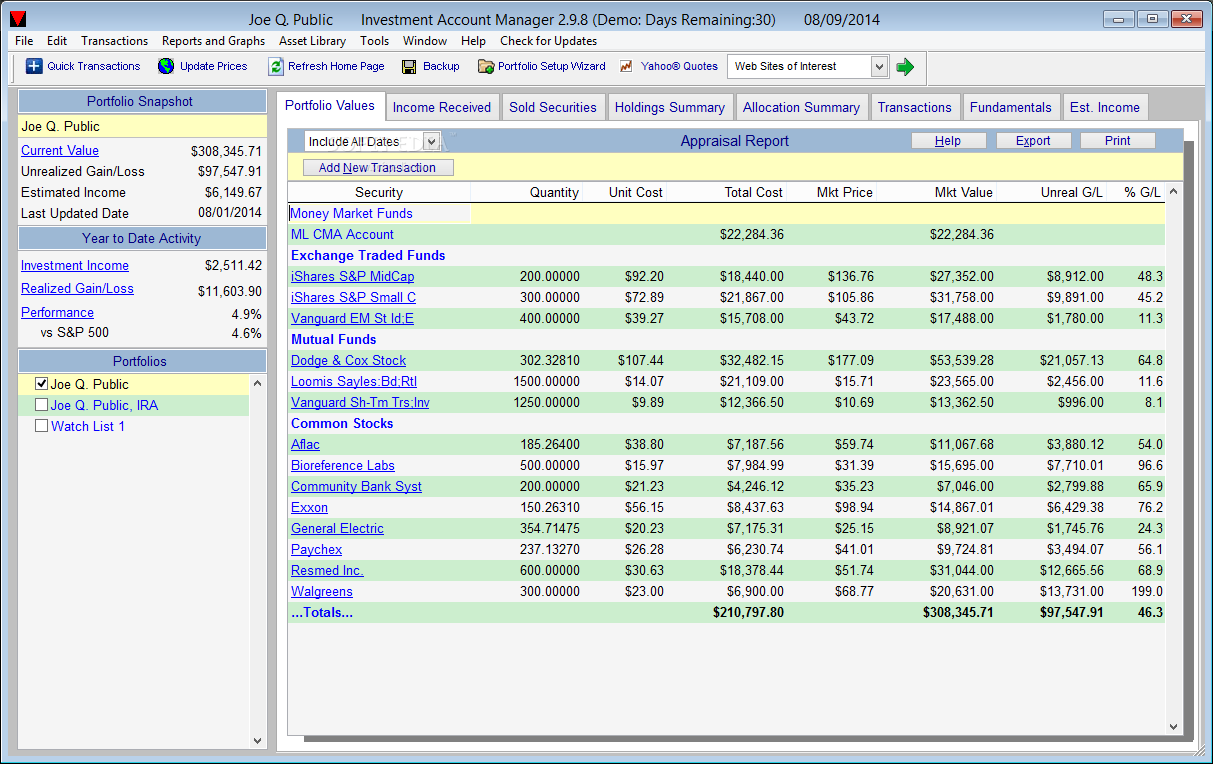1213x764 pixels.
Task: Switch to the Fundamentals tab
Action: 1011,107
